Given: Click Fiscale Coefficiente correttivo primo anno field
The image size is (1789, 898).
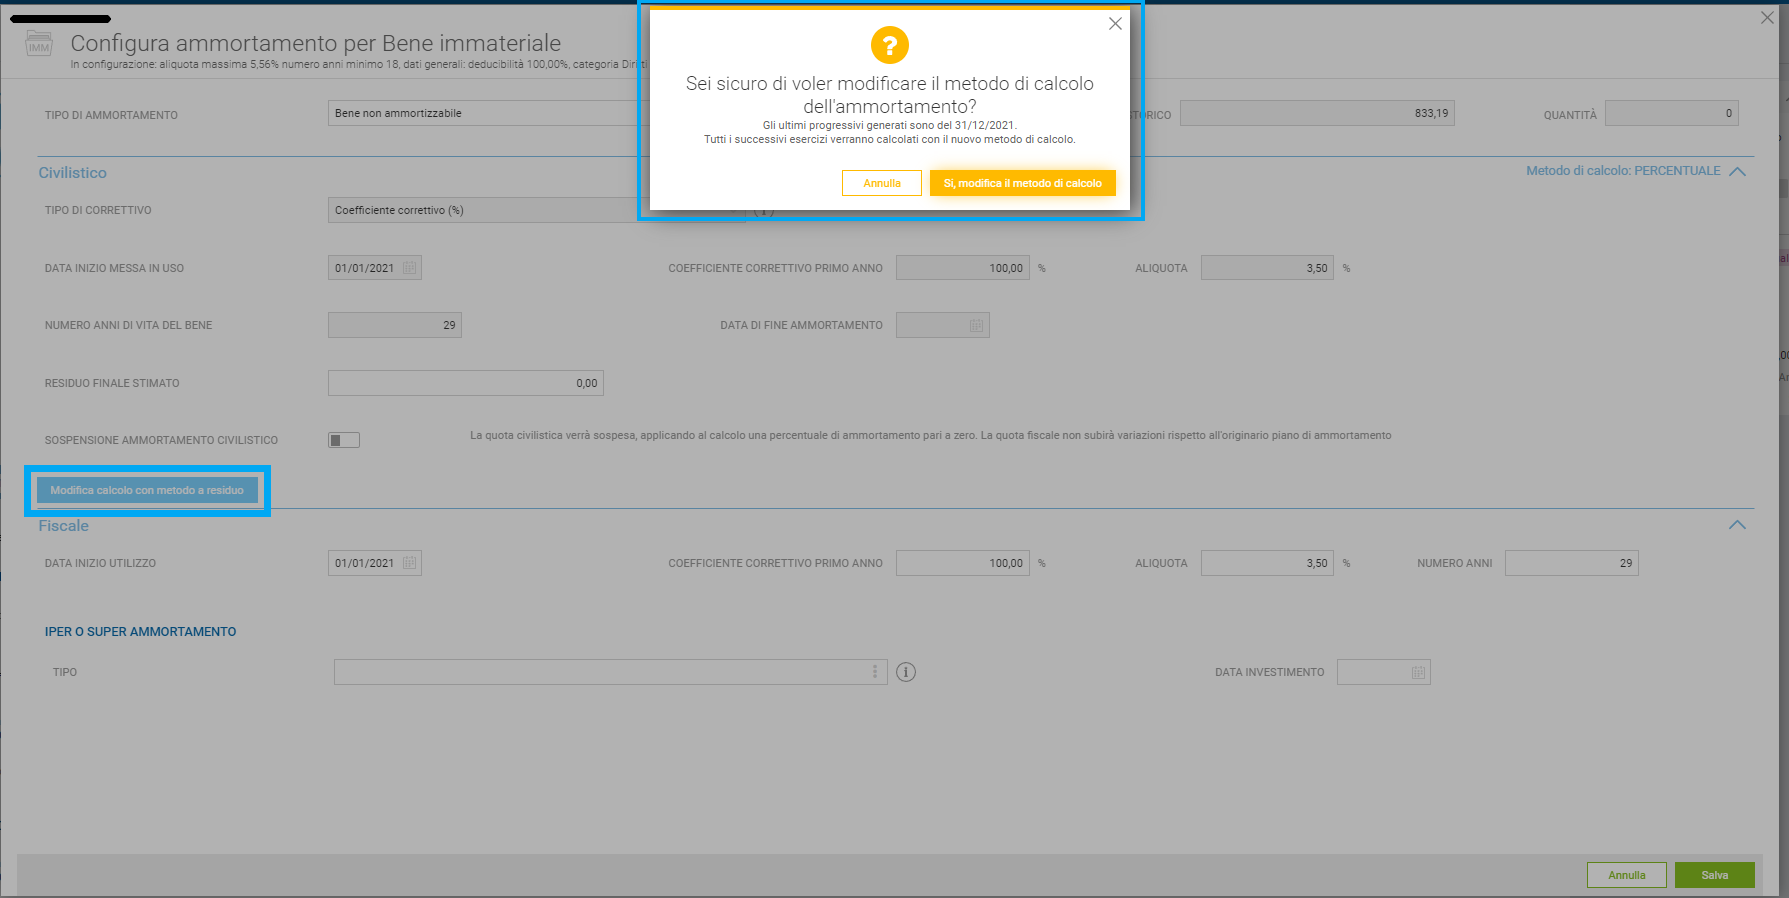Looking at the screenshot, I should pos(963,563).
